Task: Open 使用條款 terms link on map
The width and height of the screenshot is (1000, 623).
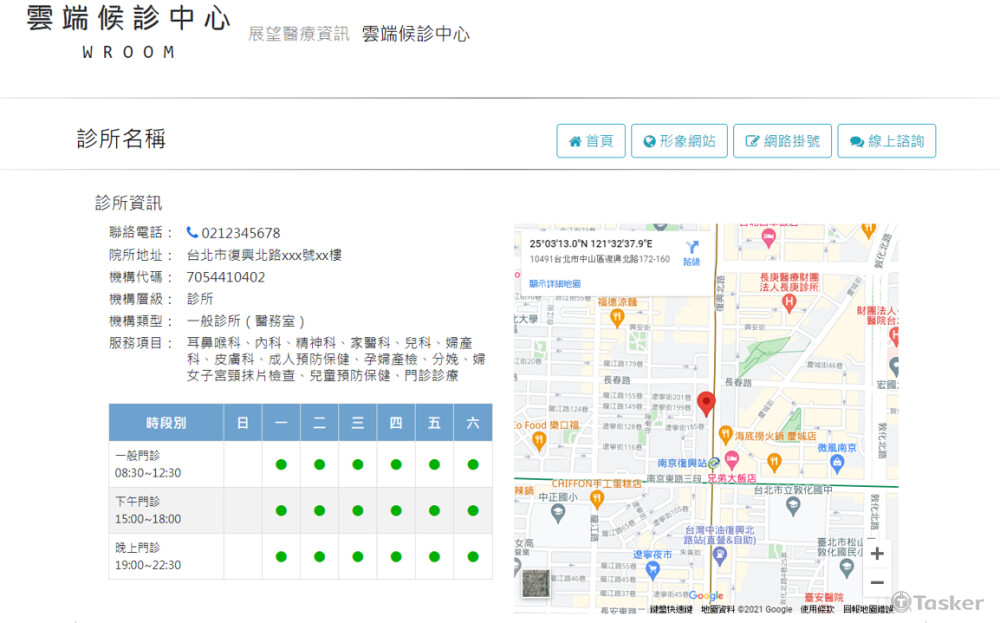Action: [x=817, y=609]
